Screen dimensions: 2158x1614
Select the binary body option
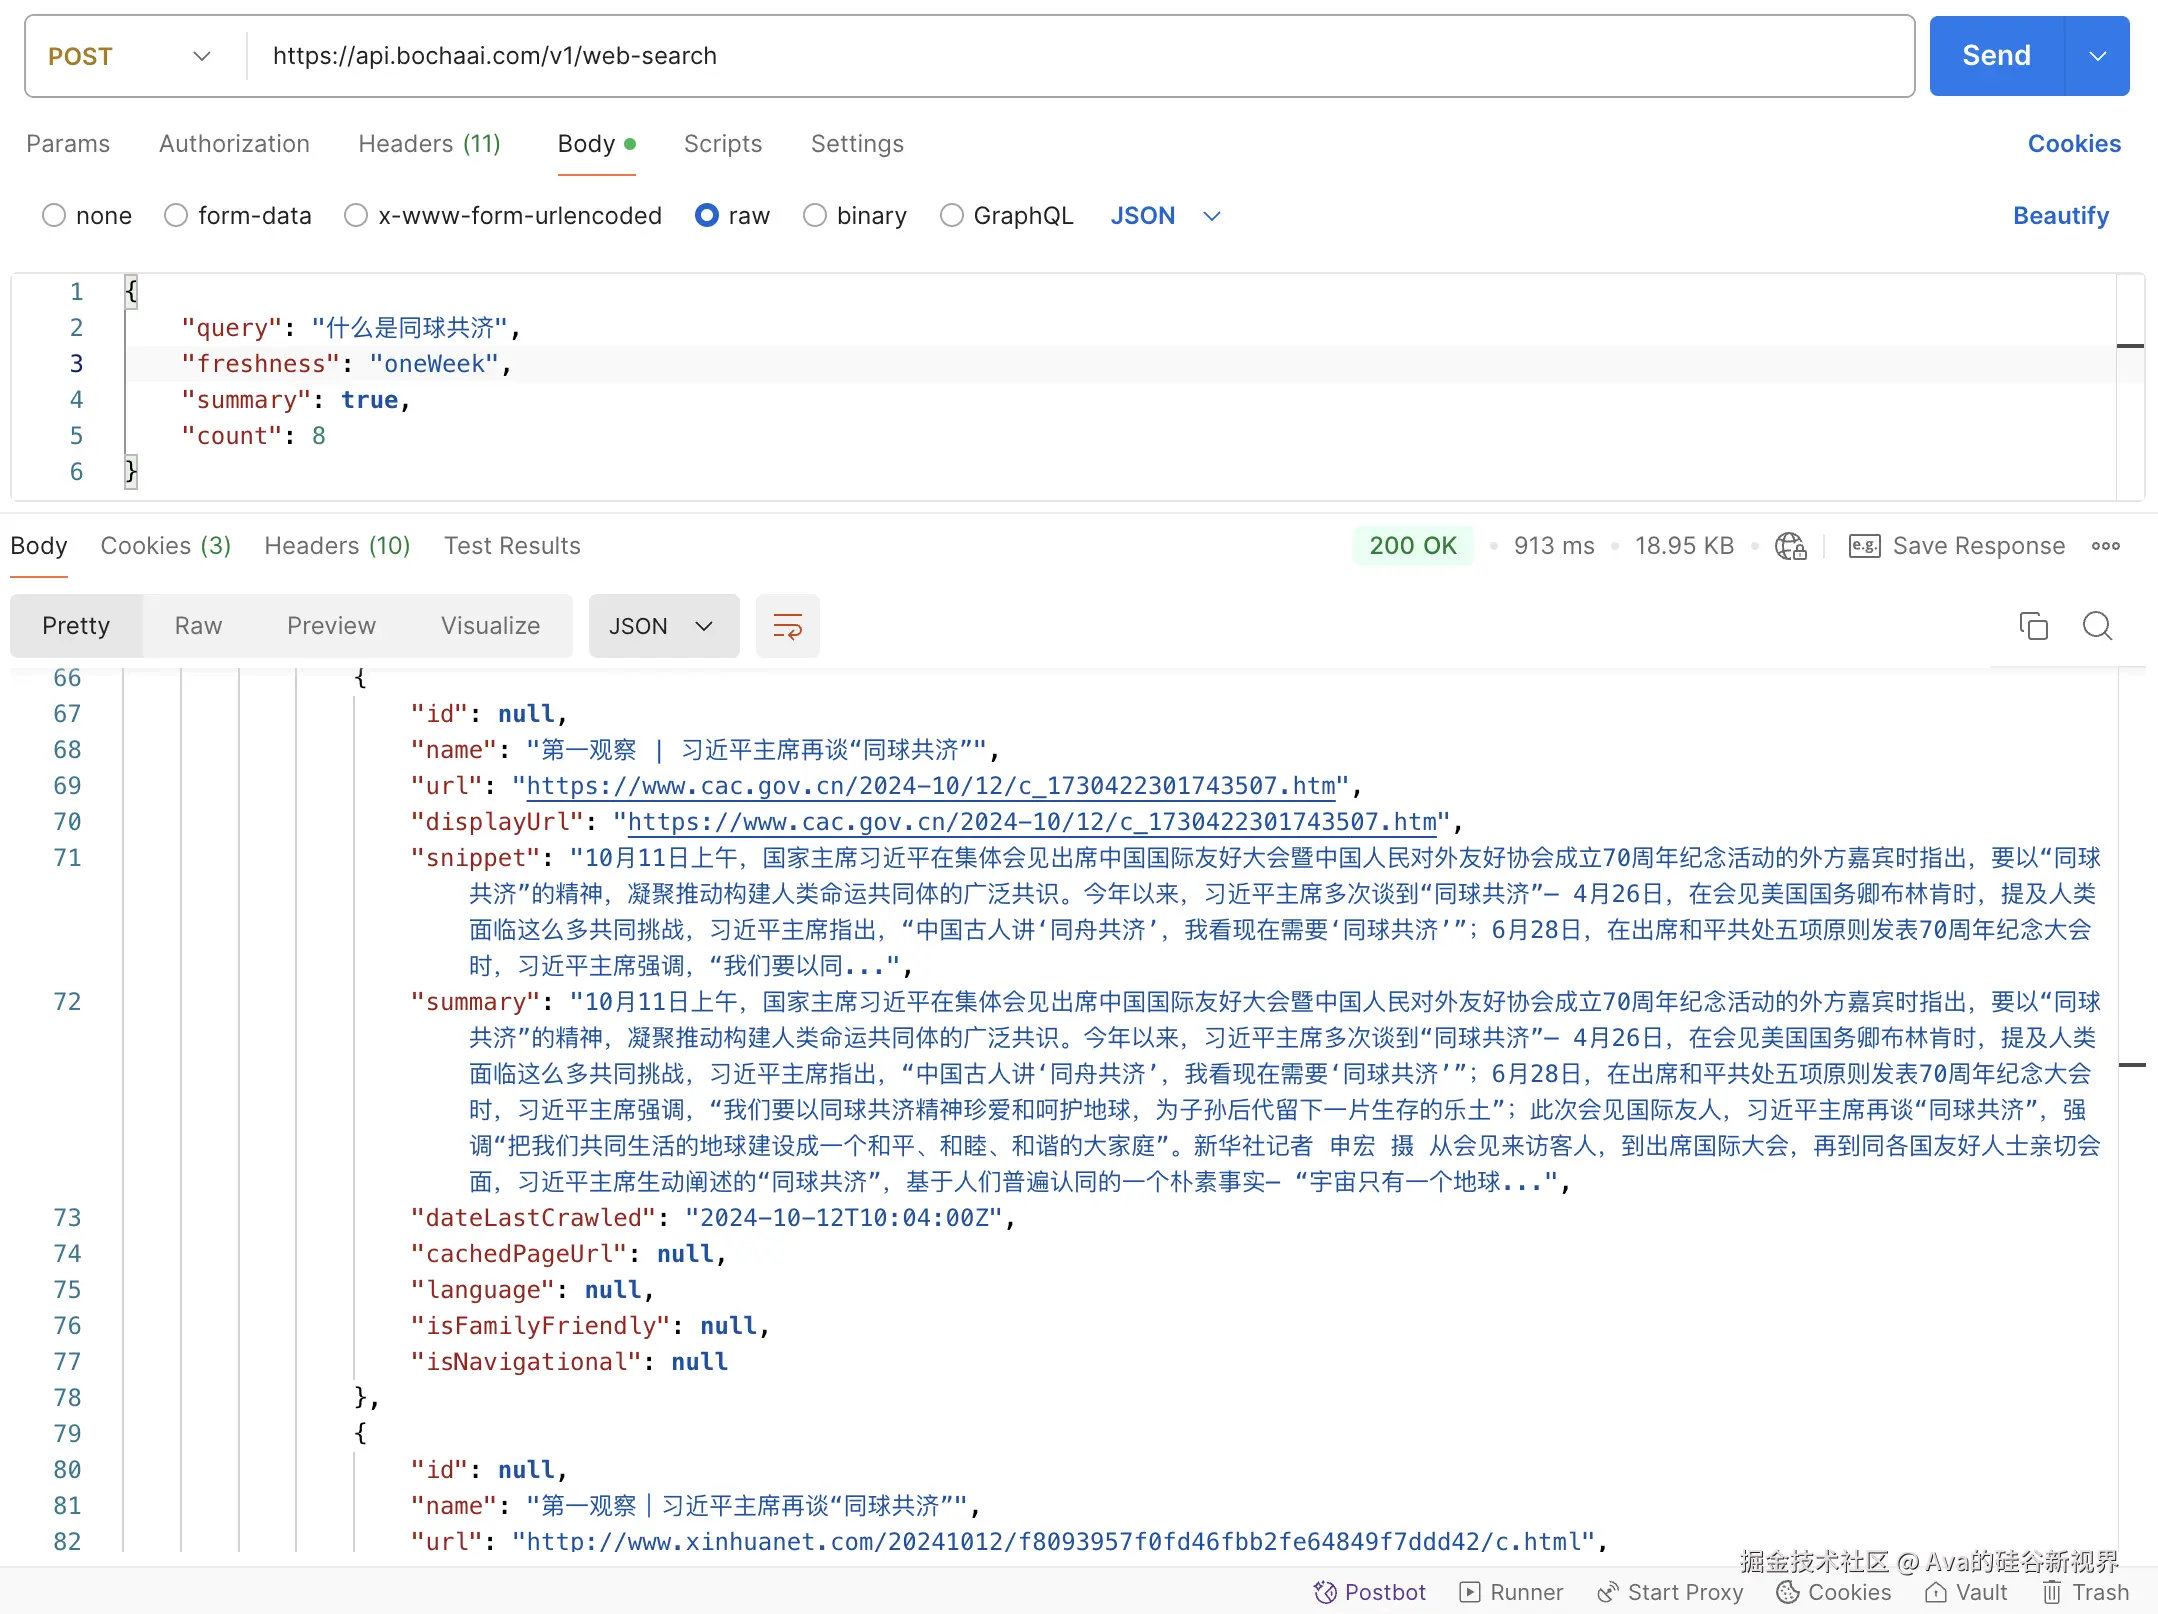[815, 216]
